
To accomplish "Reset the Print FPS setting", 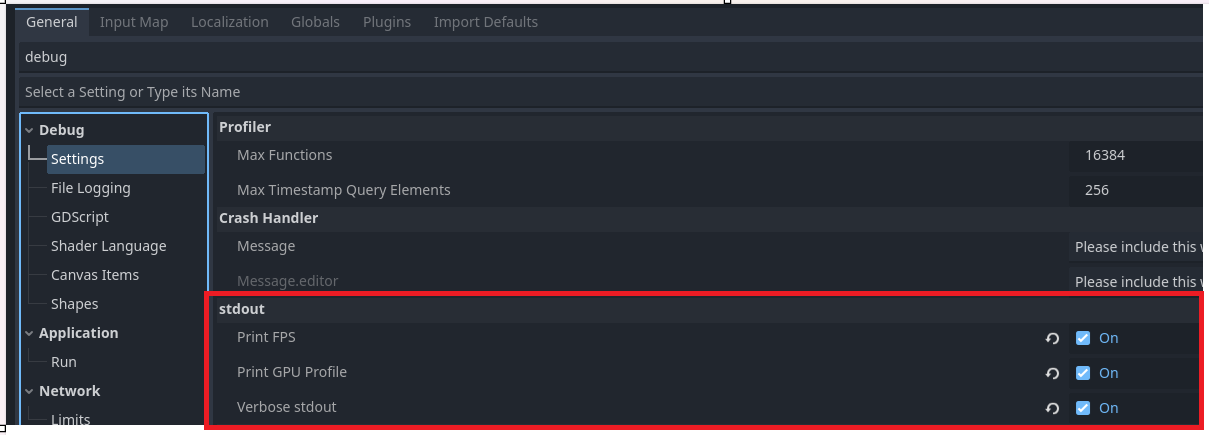I will (1052, 339).
